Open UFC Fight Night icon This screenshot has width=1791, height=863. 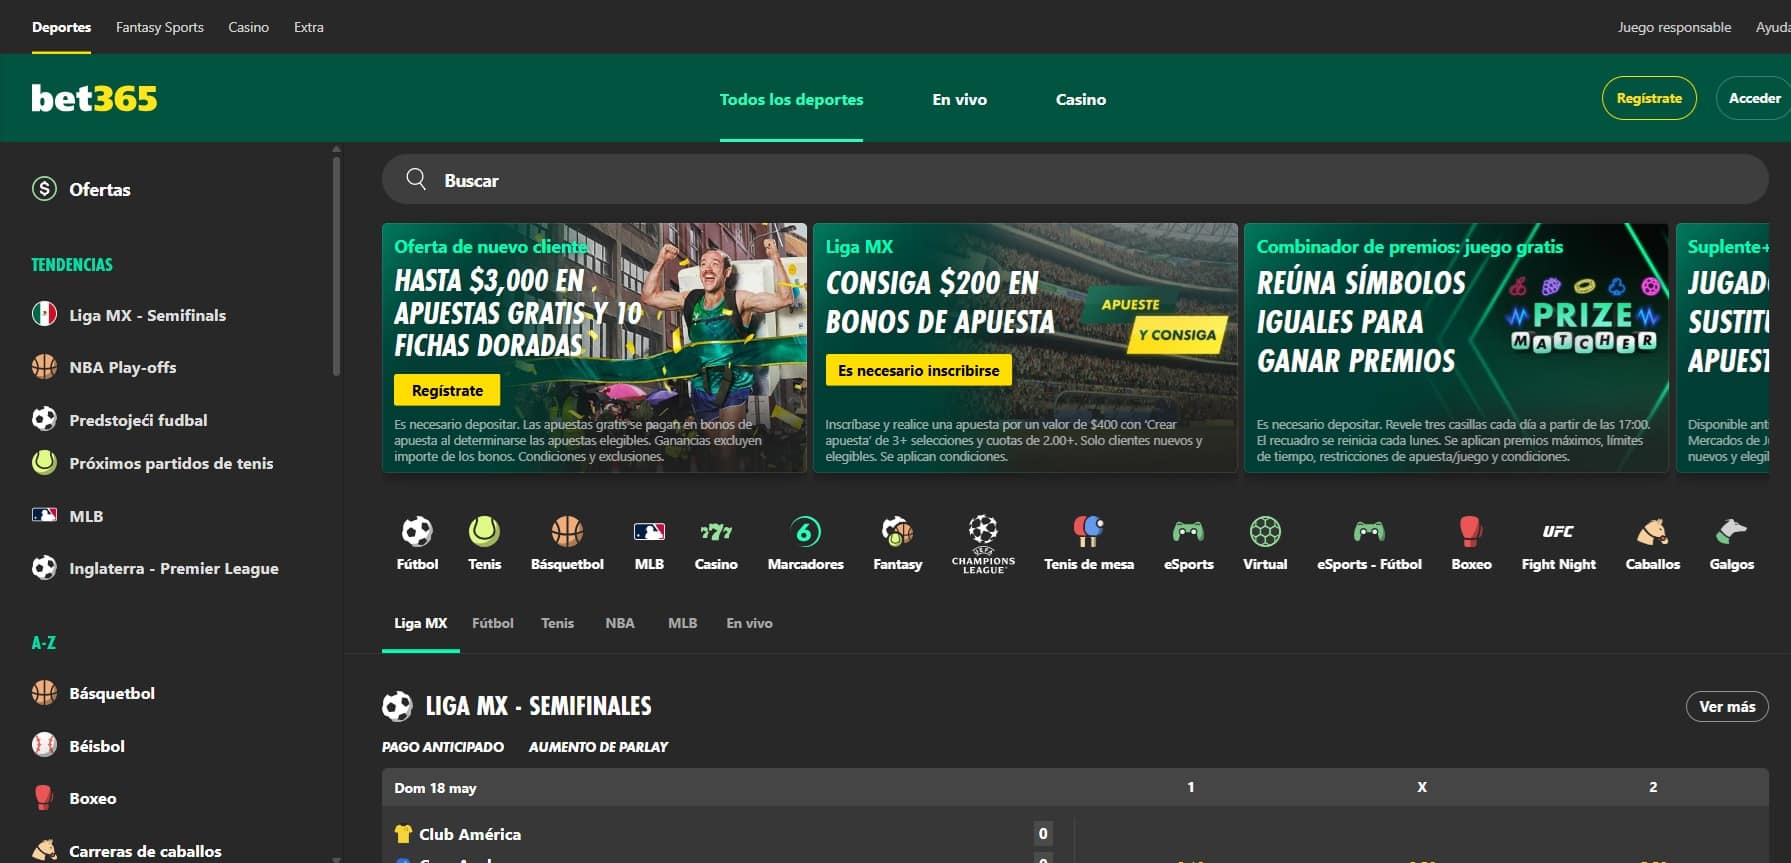click(x=1558, y=532)
